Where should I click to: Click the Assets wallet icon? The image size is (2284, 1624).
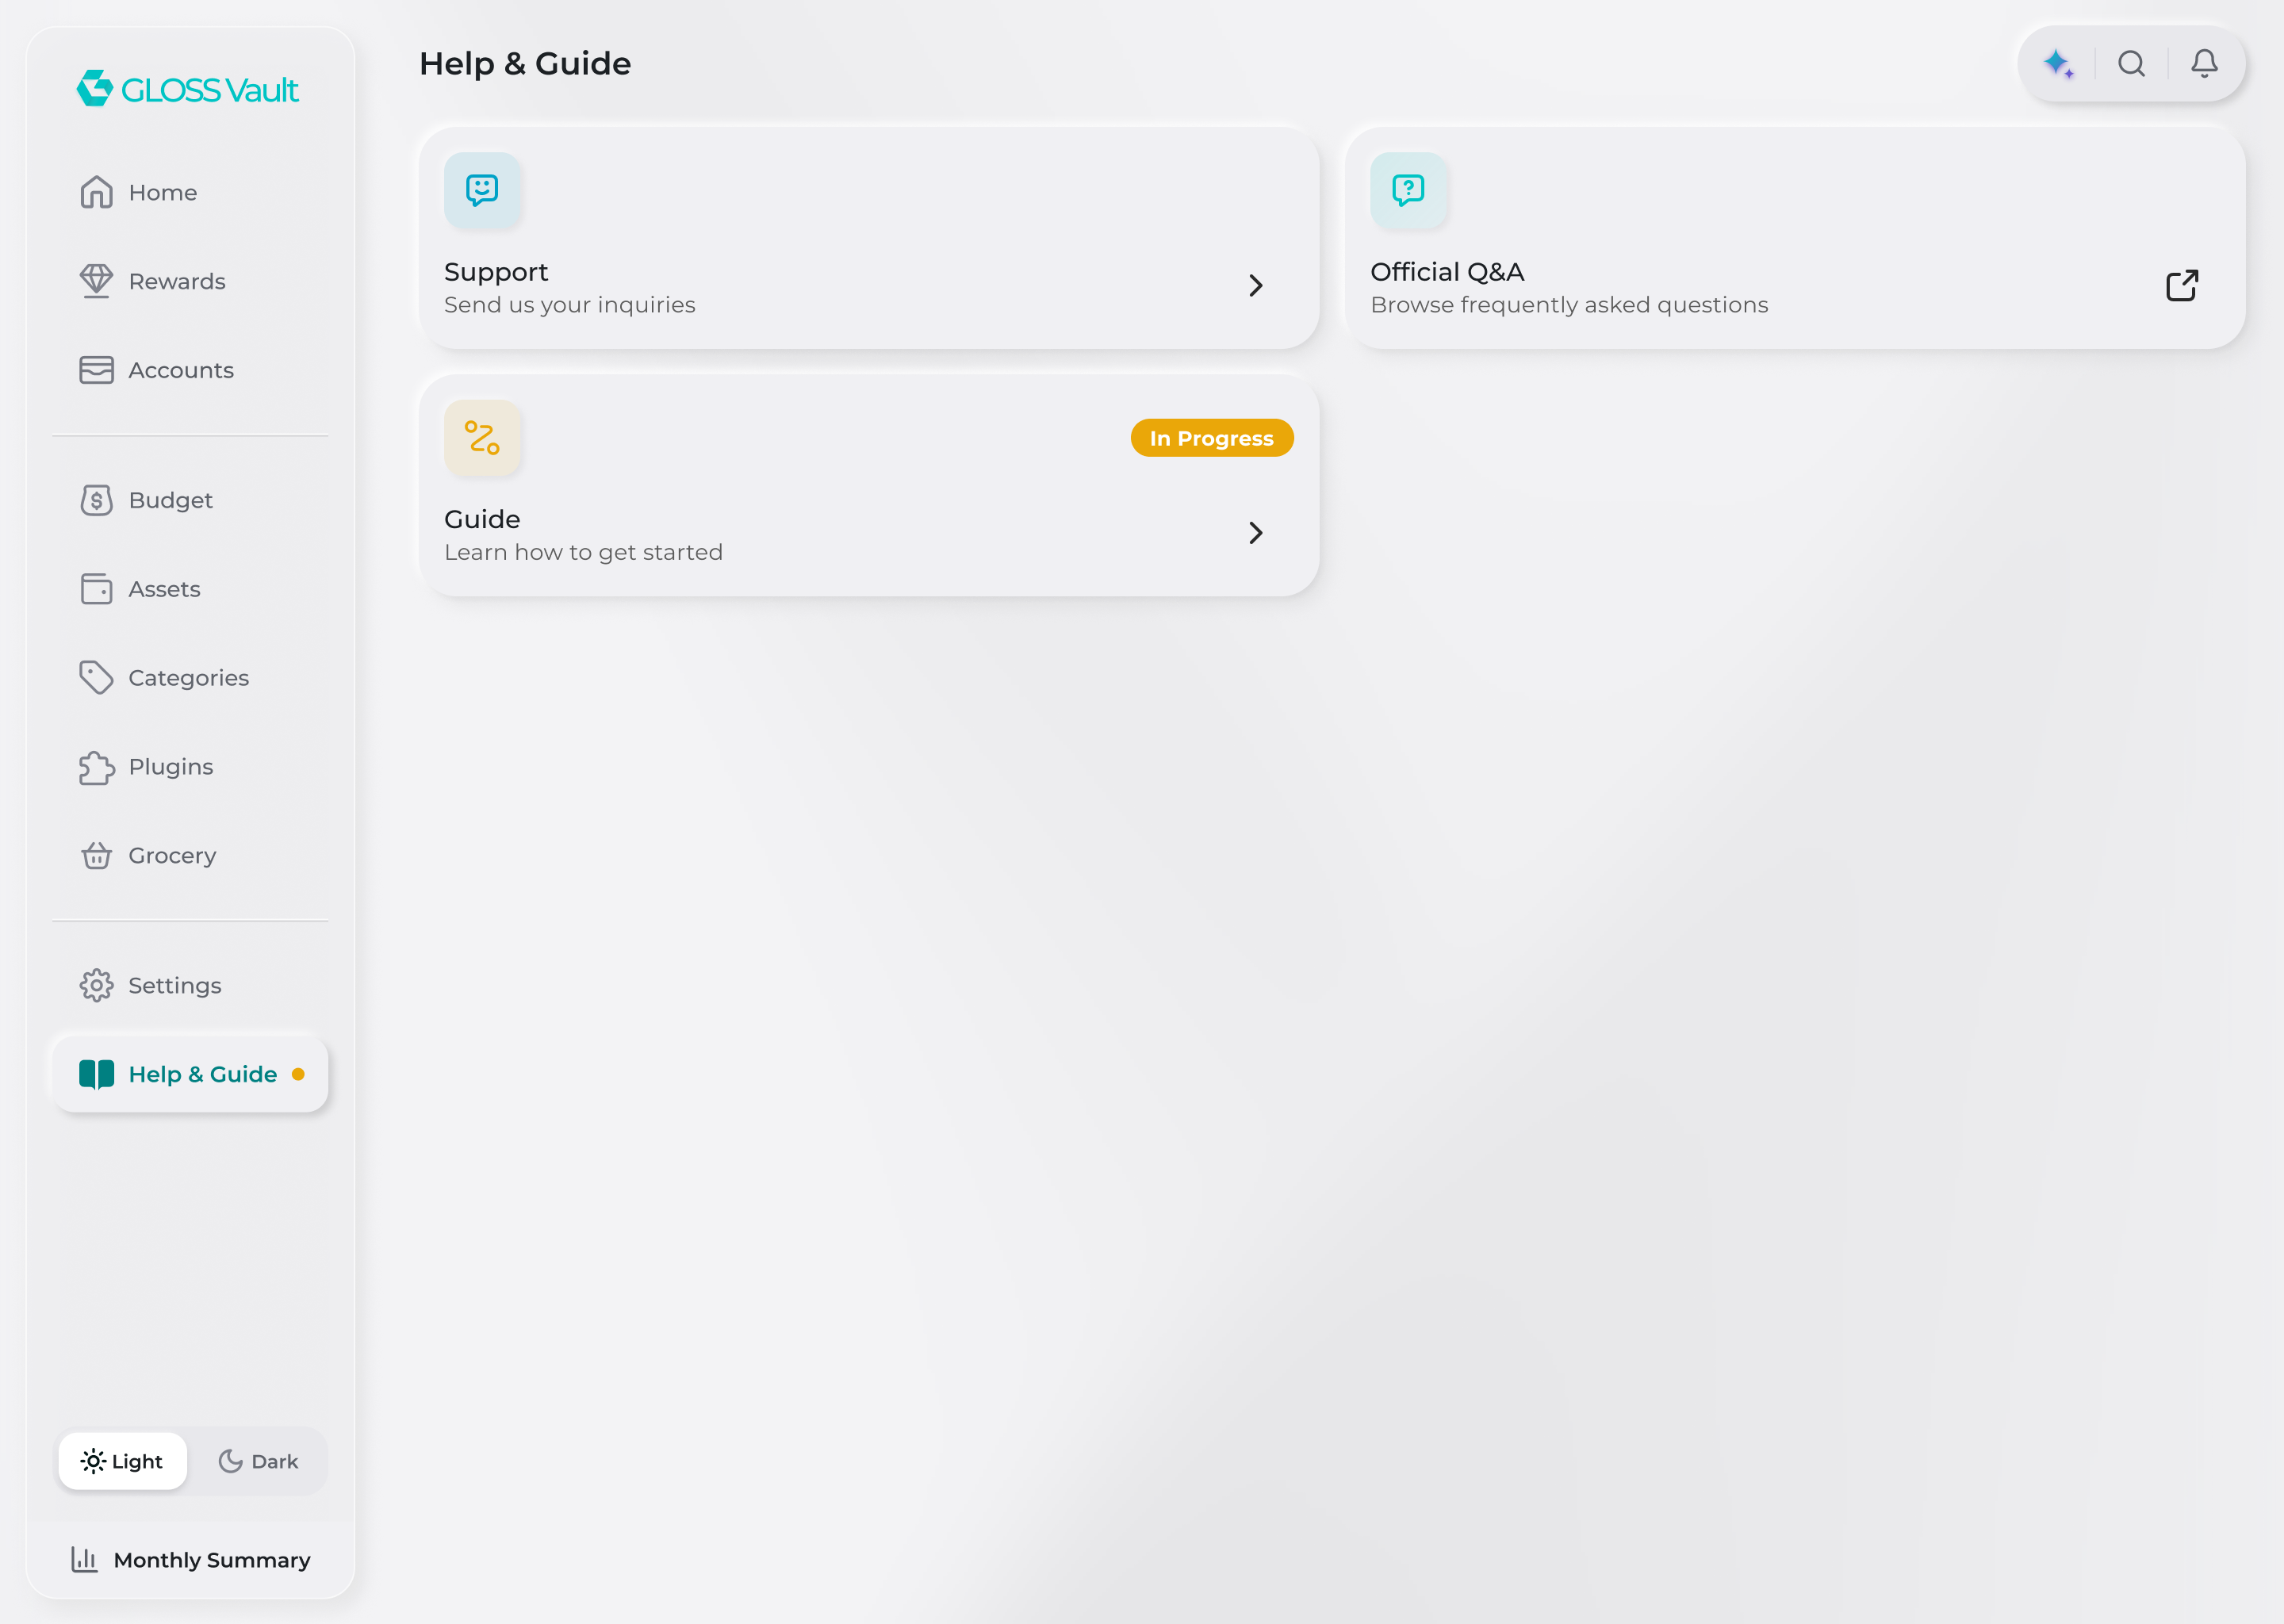point(96,589)
